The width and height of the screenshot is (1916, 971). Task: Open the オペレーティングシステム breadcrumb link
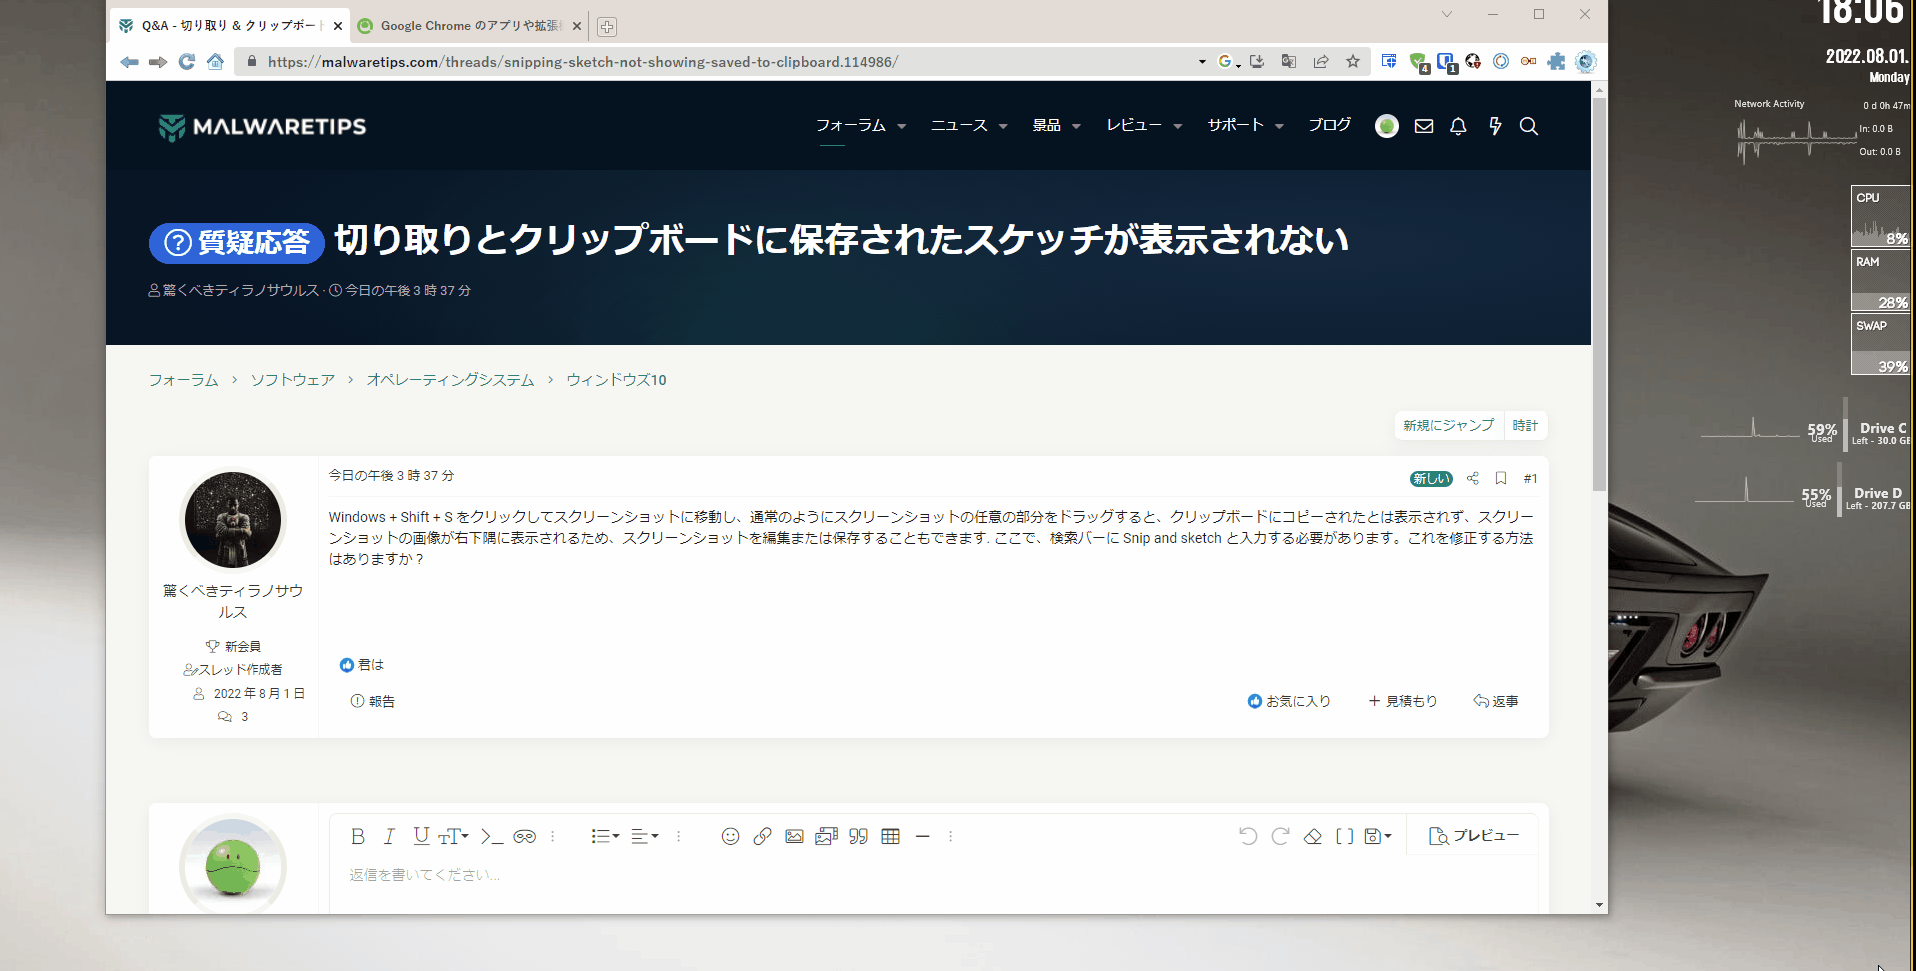tap(451, 380)
